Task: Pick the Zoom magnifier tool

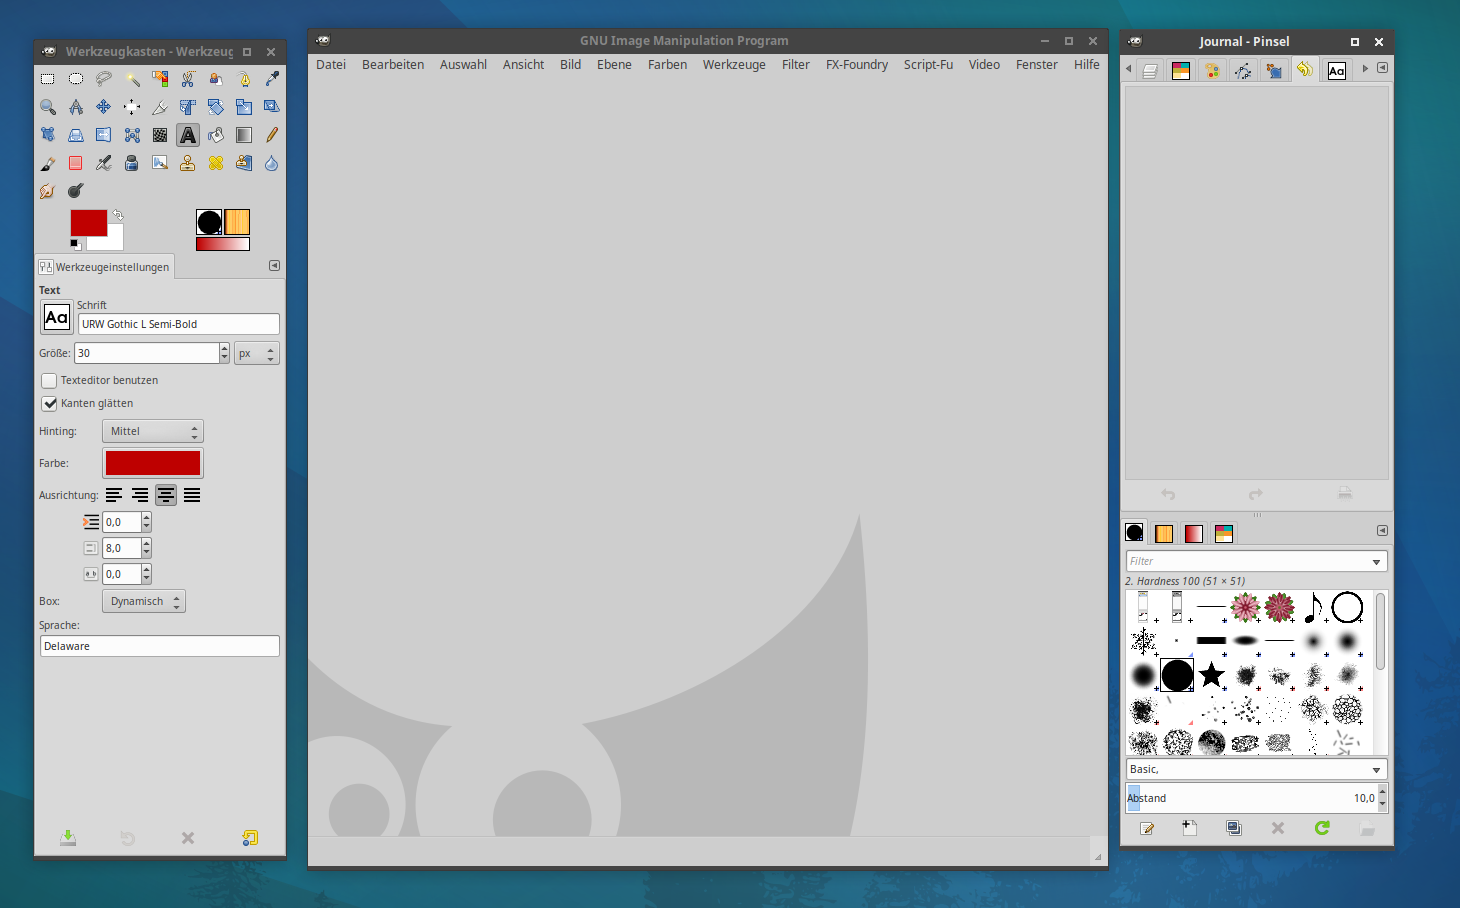Action: 48,107
